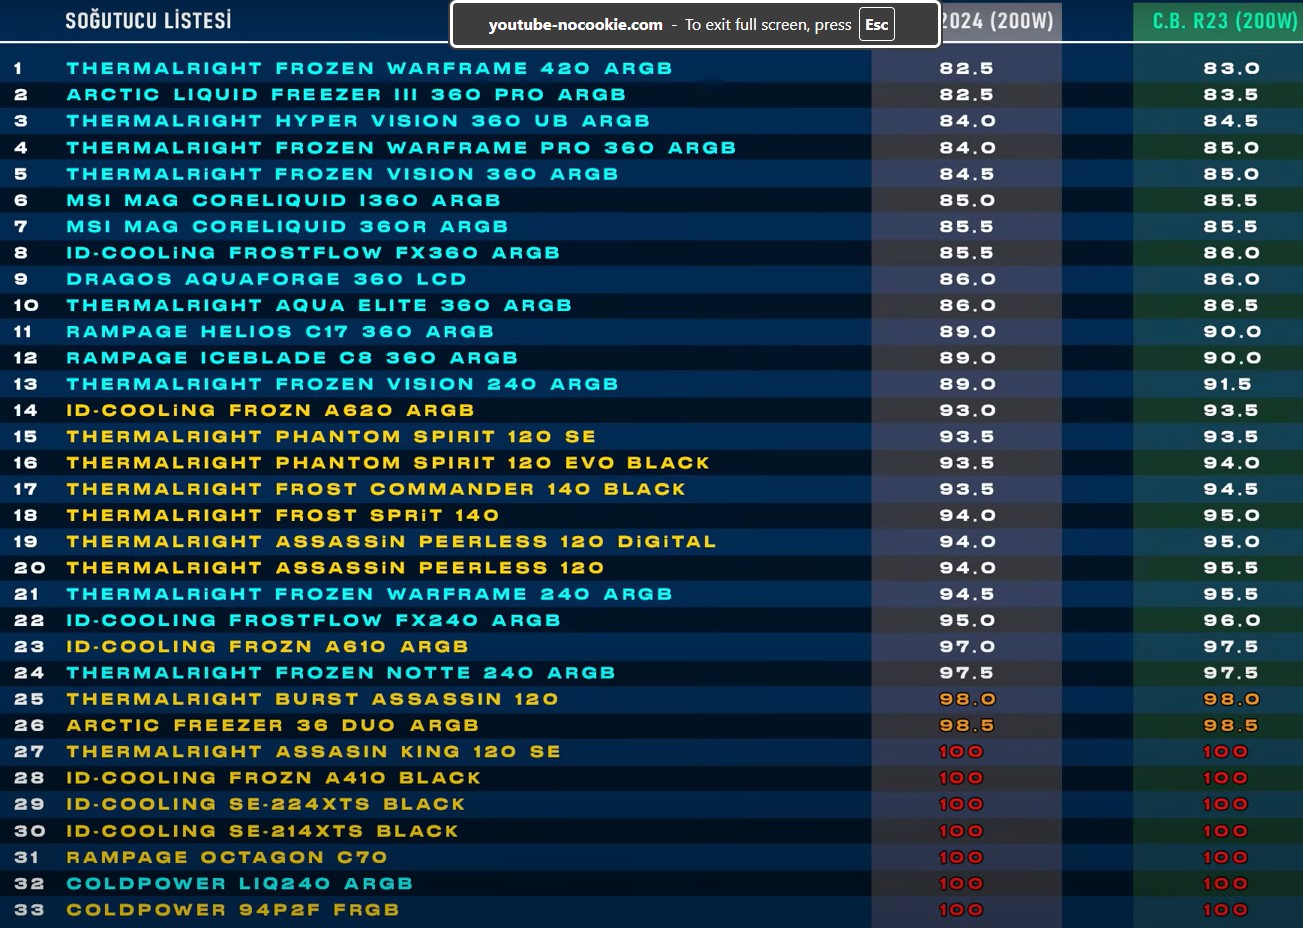Select Rampage Helios C17 360 ARGB
The width and height of the screenshot is (1303, 928).
pos(280,332)
